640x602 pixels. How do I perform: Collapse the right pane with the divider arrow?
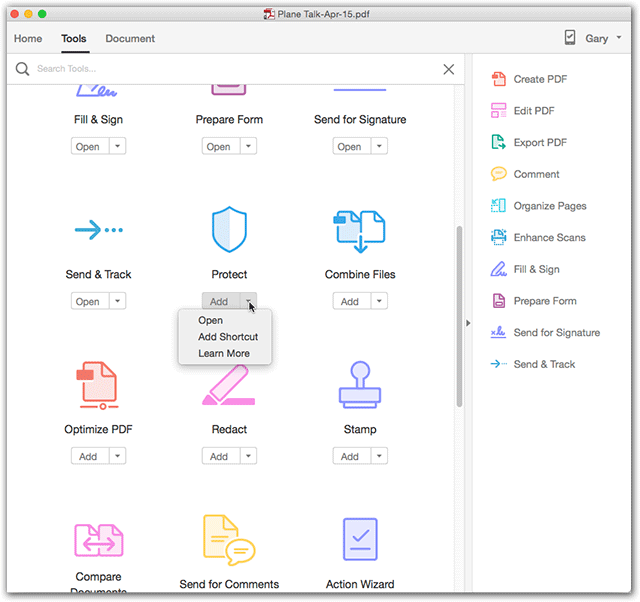[467, 323]
